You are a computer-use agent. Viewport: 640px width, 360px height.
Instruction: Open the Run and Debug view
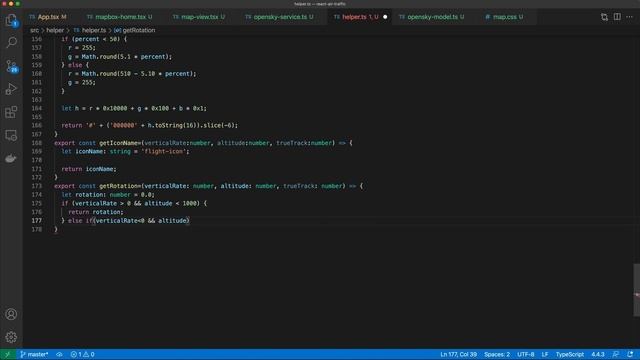[11, 89]
